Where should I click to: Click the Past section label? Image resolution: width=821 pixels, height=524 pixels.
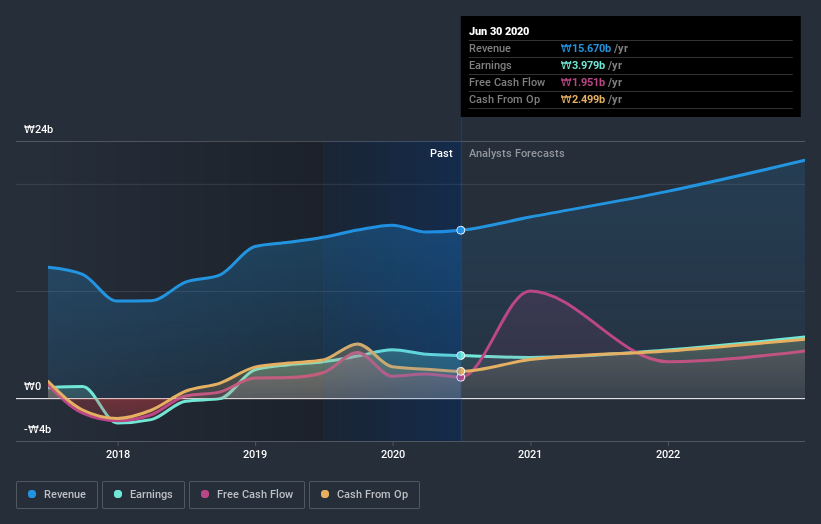point(441,153)
